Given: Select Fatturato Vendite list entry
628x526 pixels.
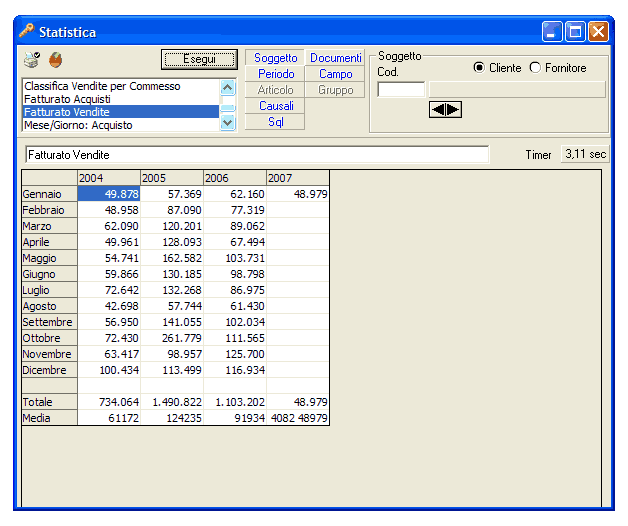Looking at the screenshot, I should (121, 112).
